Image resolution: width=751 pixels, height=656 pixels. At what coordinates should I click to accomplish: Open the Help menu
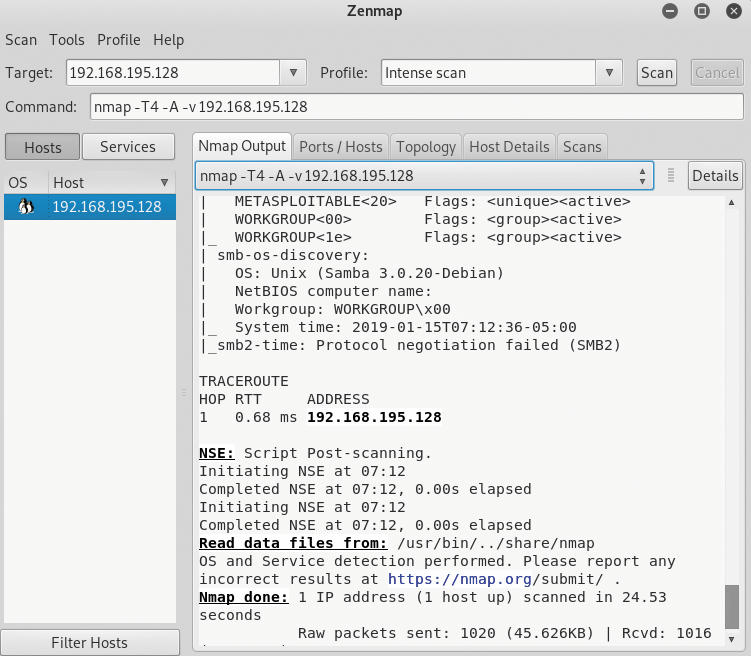pos(168,40)
